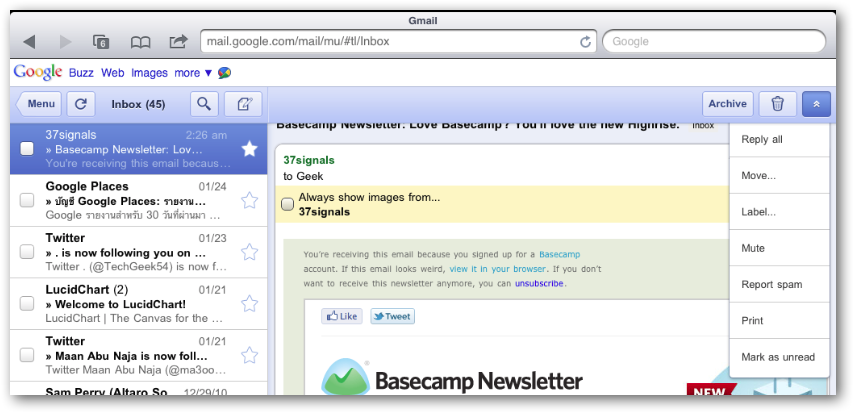Open the Menu button
The width and height of the screenshot is (854, 413).
39,104
